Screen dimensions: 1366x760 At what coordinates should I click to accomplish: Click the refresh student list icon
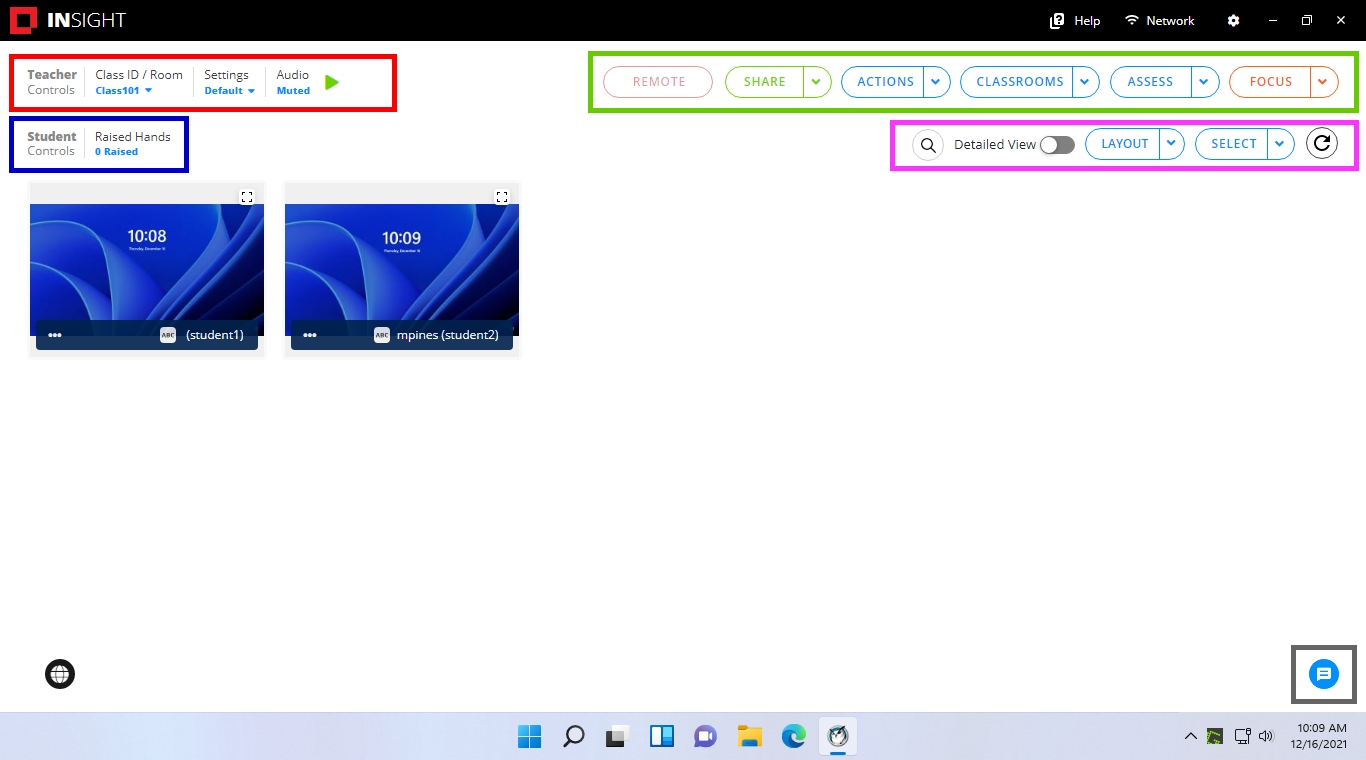1322,144
